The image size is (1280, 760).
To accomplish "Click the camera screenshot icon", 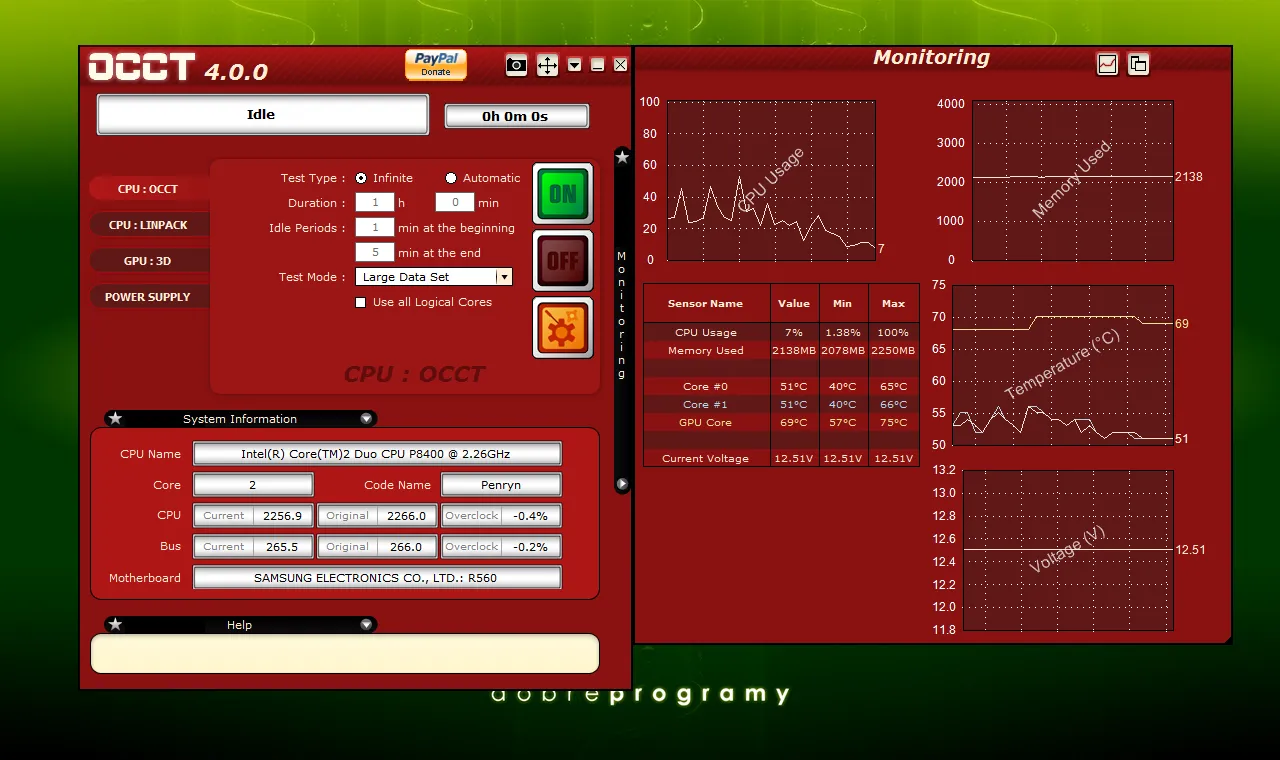I will point(516,66).
